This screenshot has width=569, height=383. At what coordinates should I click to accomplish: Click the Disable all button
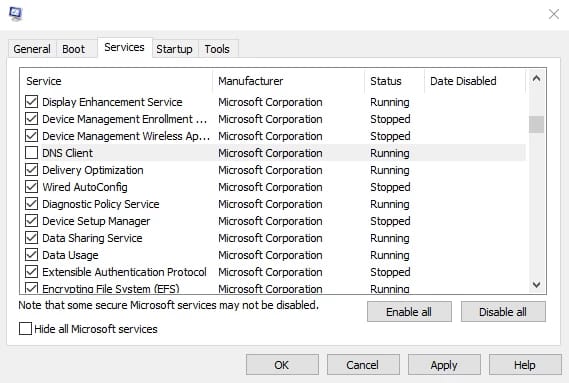(x=503, y=312)
